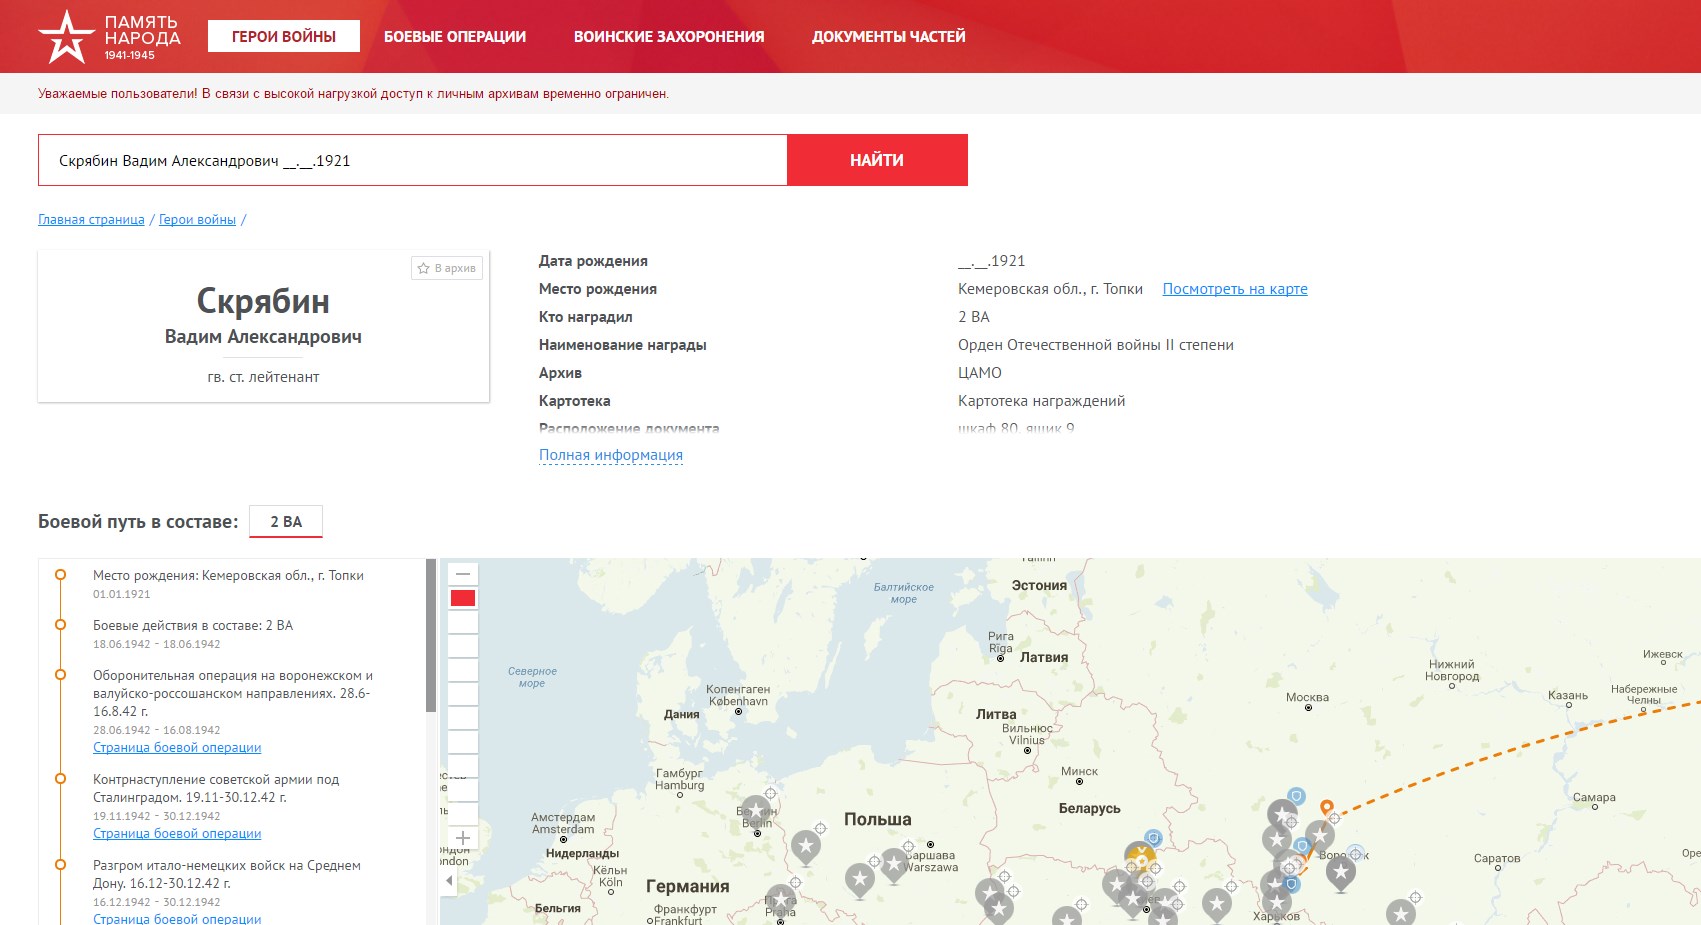Viewport: 1701px width, 925px height.
Task: Click blue shield marker below Moscow
Action: (1296, 796)
